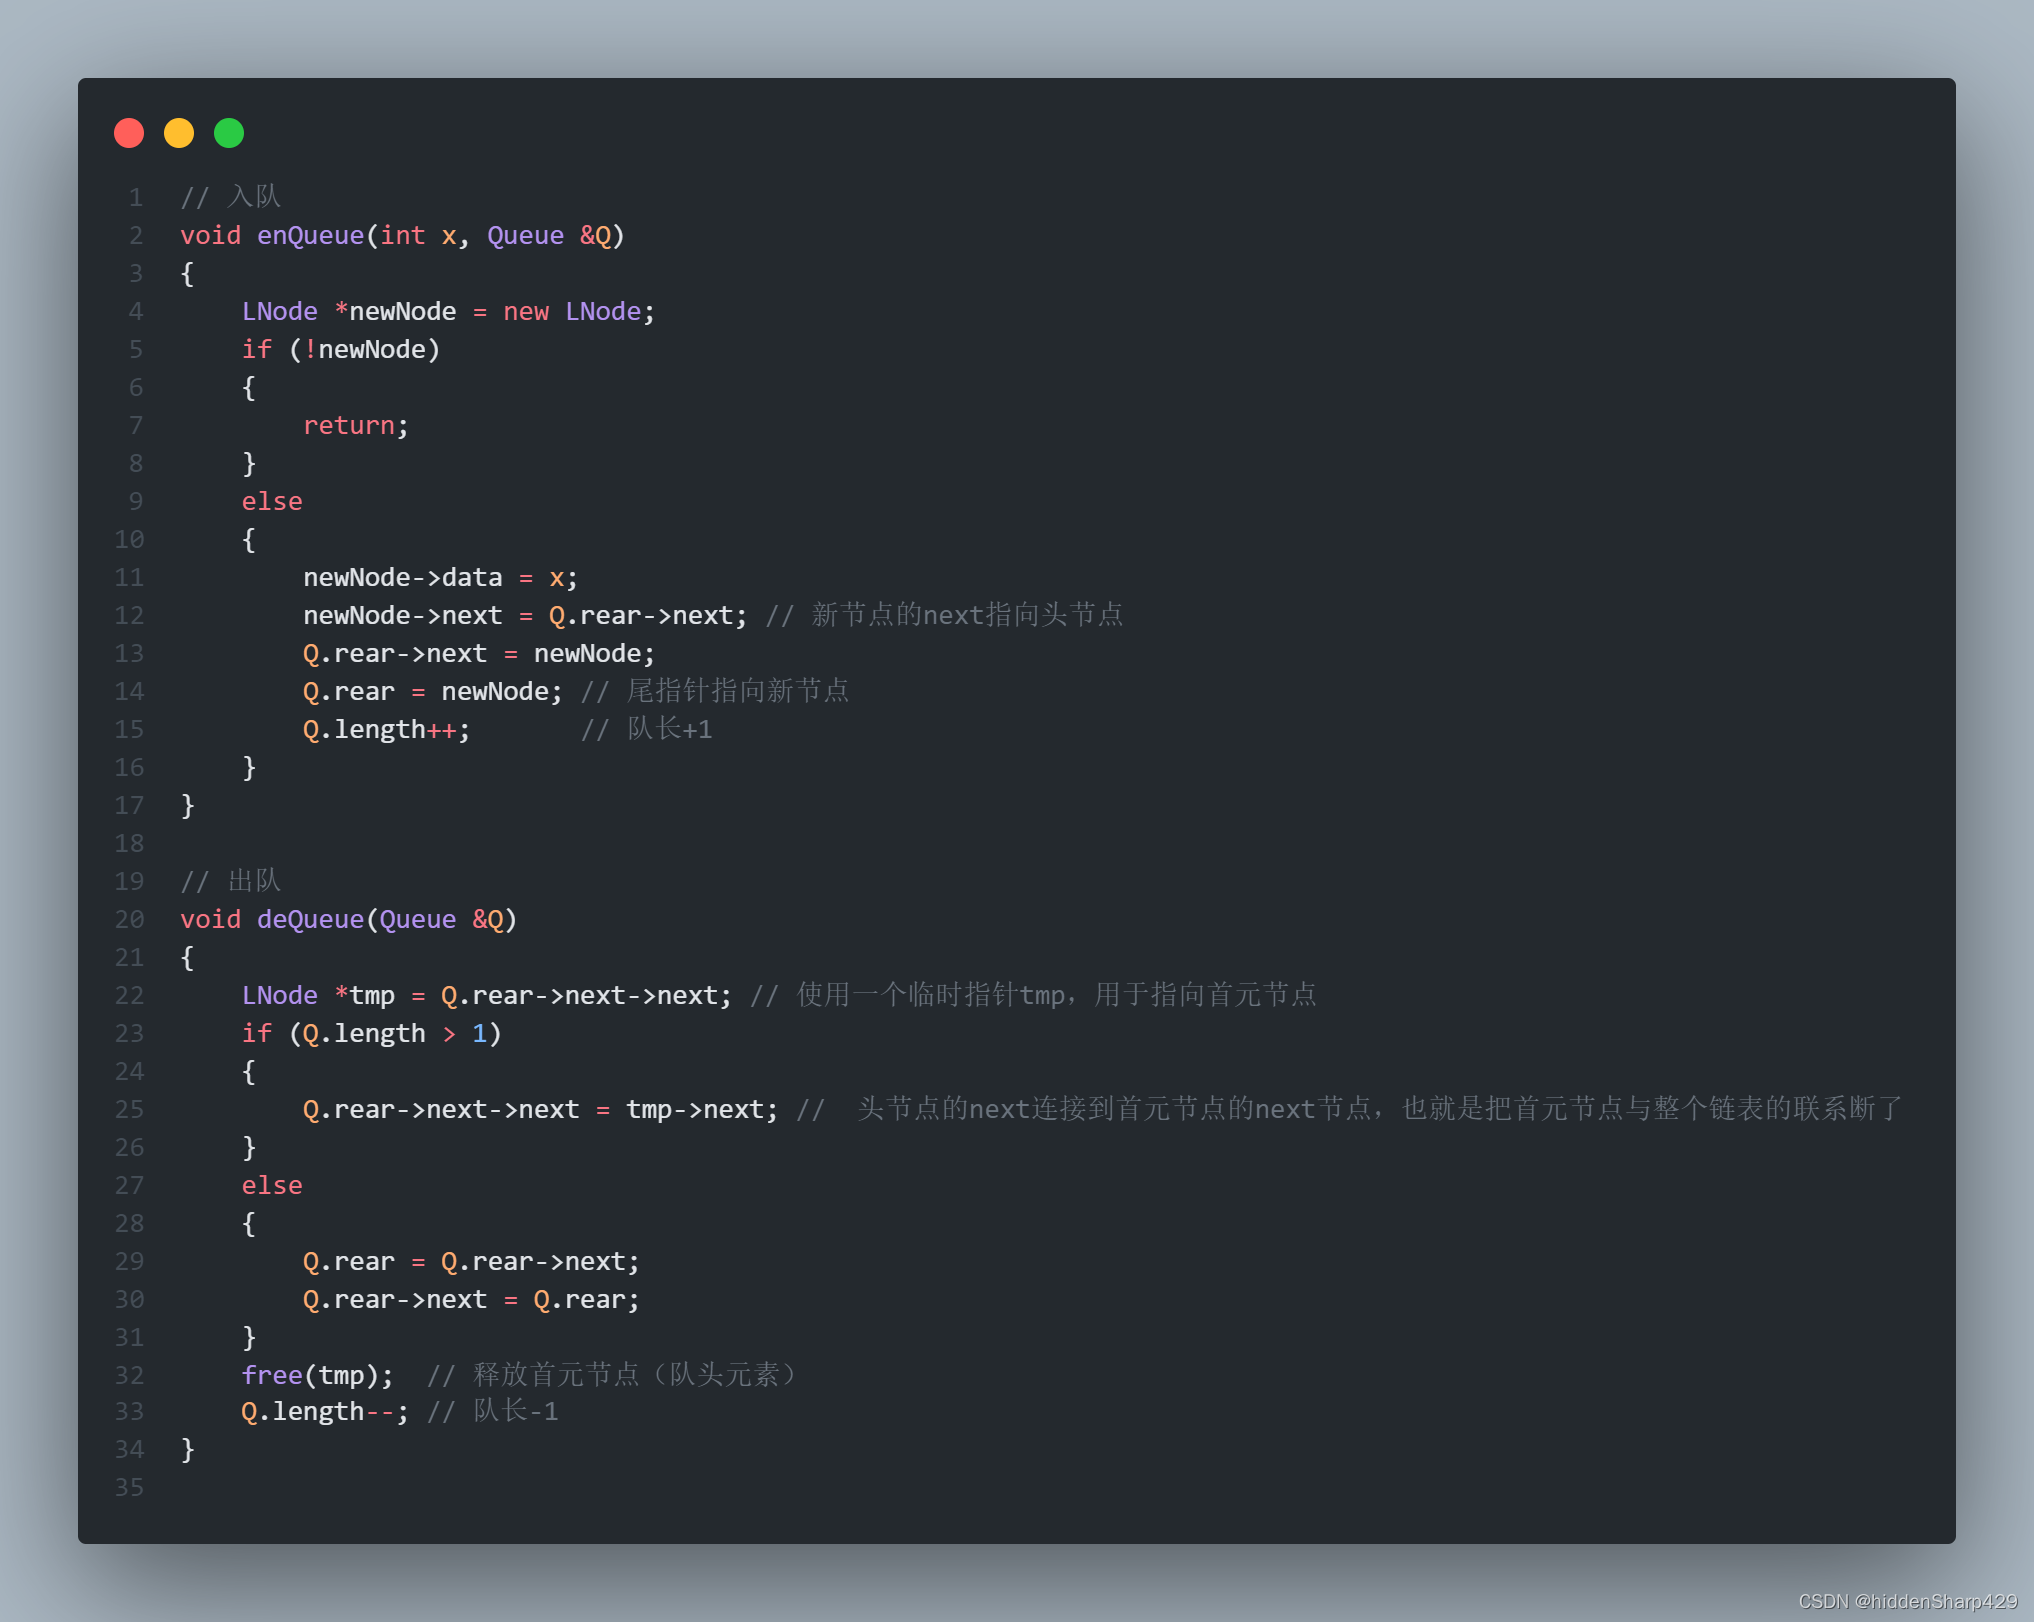2034x1622 pixels.
Task: Click comment '新节点的next指向头节点'
Action: tap(967, 615)
